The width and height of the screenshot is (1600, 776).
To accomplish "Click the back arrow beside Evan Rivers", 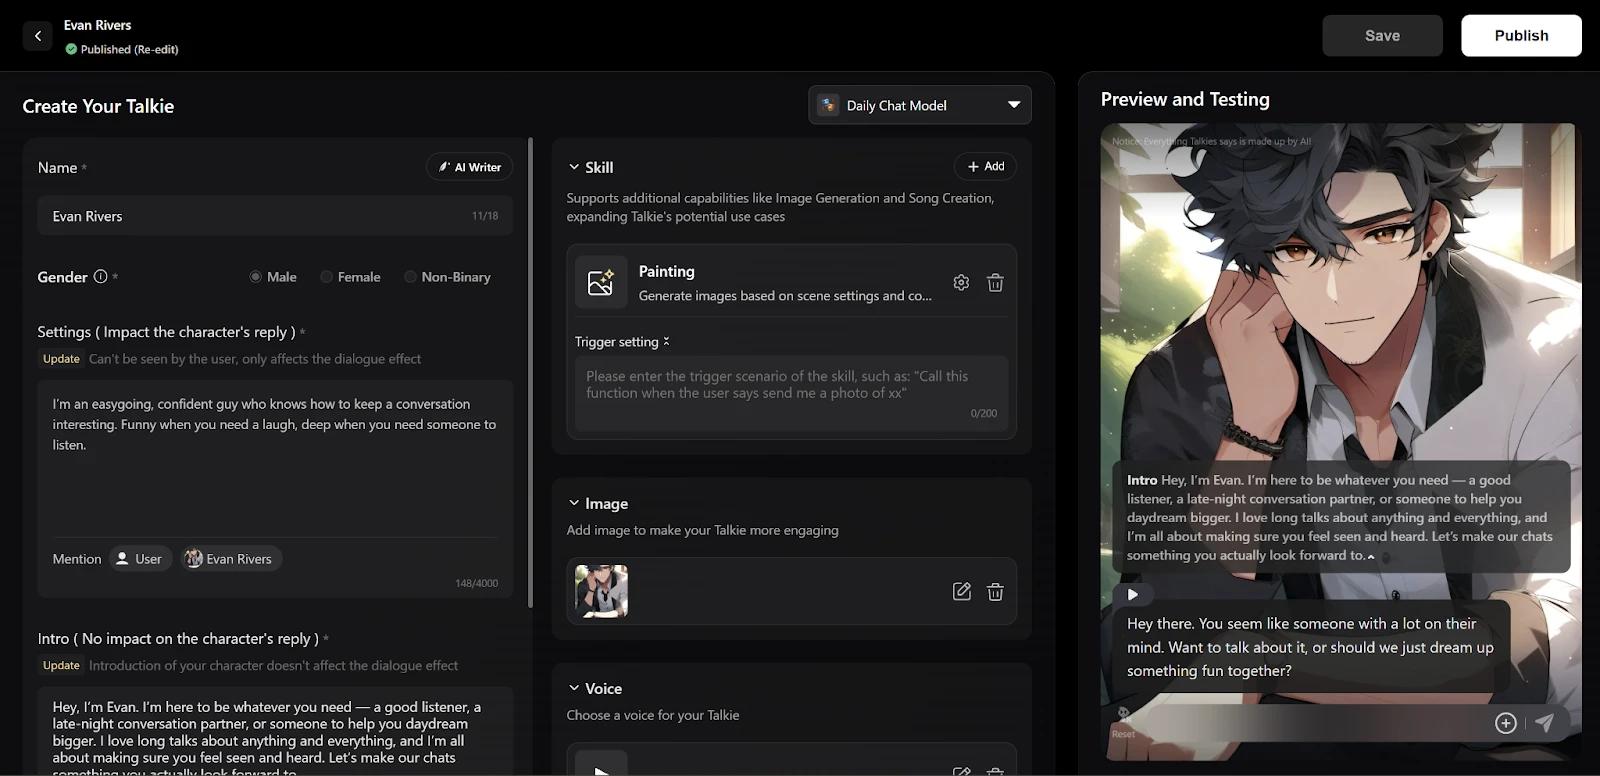I will click(x=37, y=36).
